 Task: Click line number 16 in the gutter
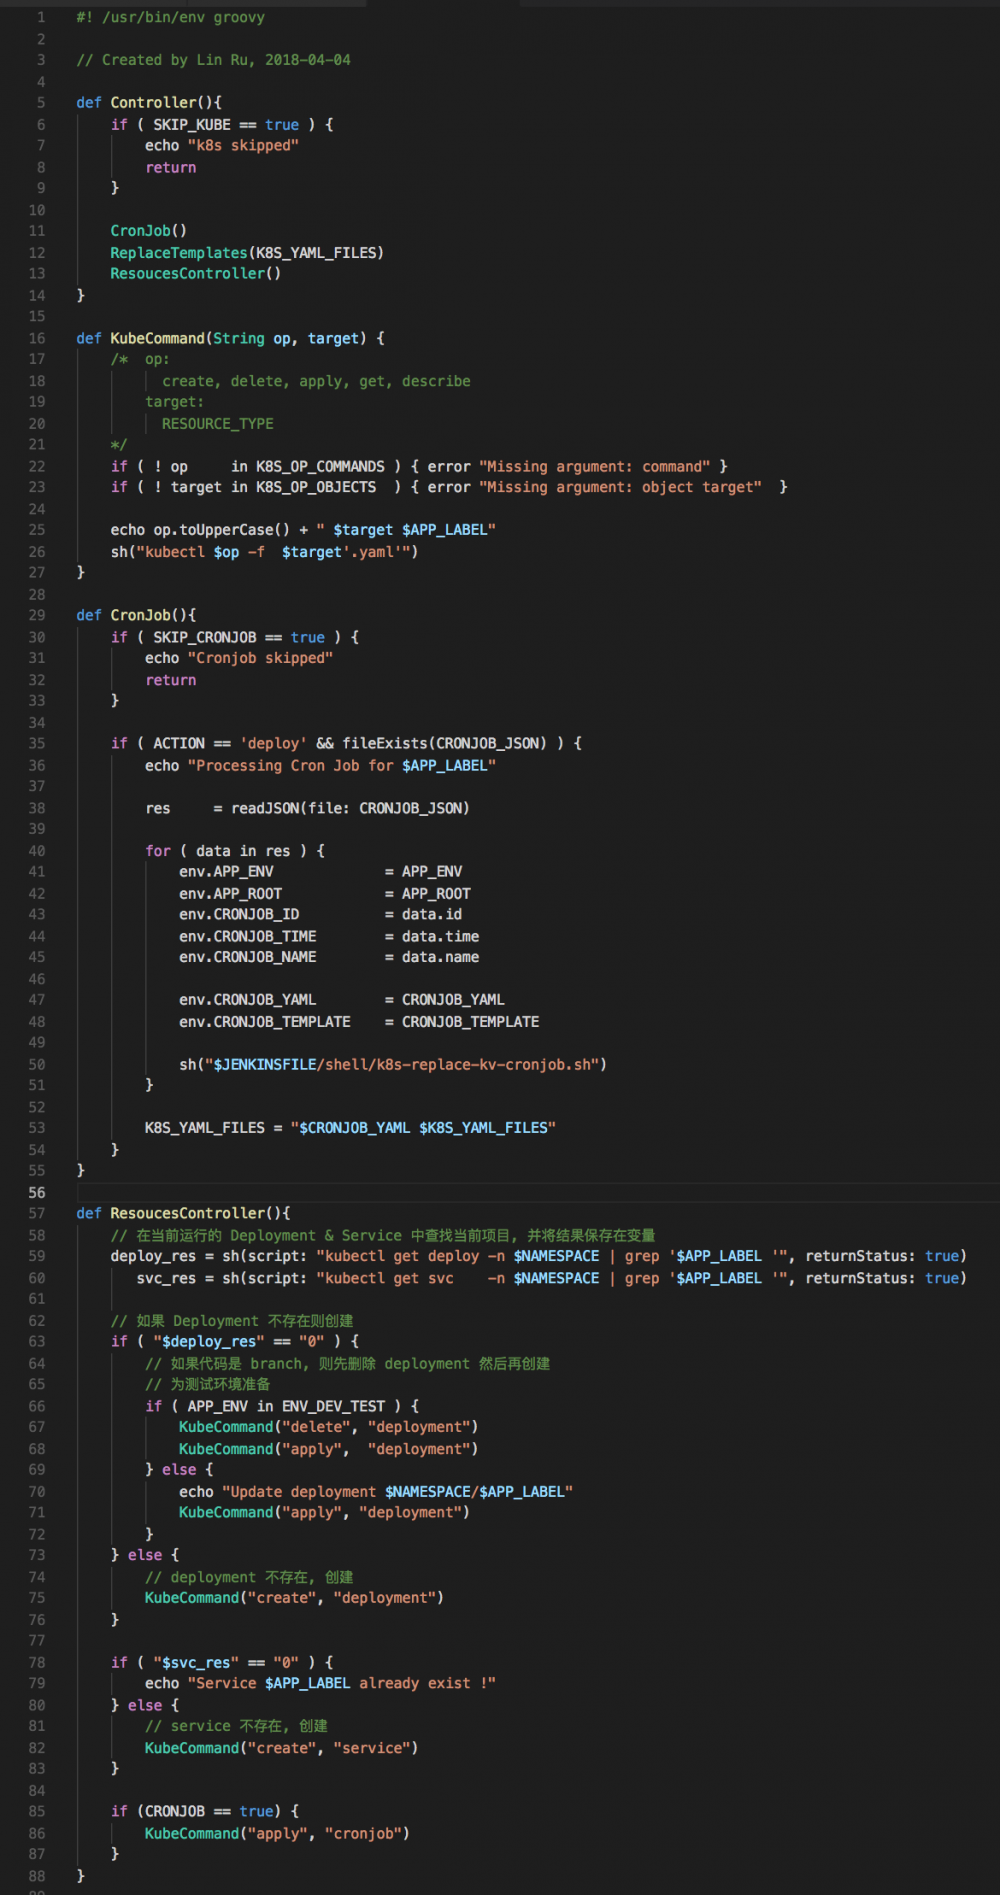pyautogui.click(x=37, y=338)
